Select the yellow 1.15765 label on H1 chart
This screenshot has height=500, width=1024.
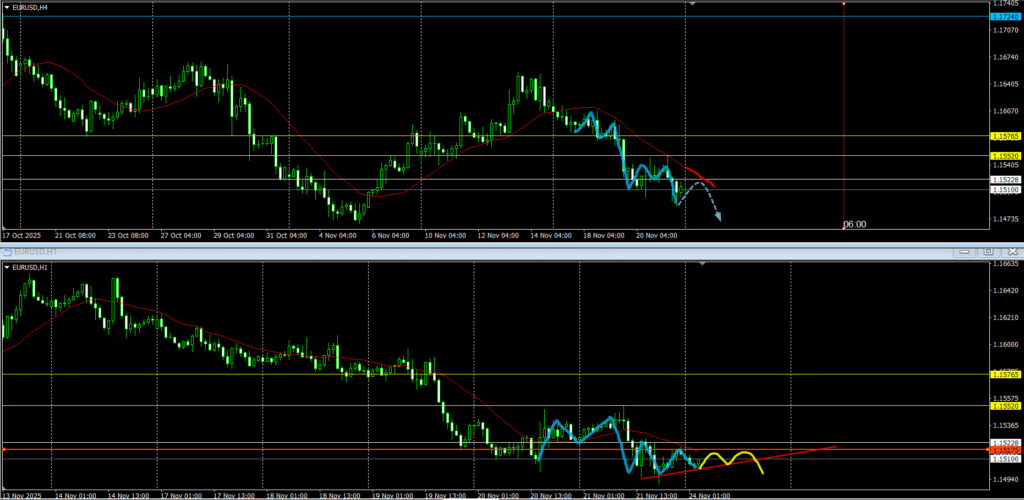[x=1004, y=374]
